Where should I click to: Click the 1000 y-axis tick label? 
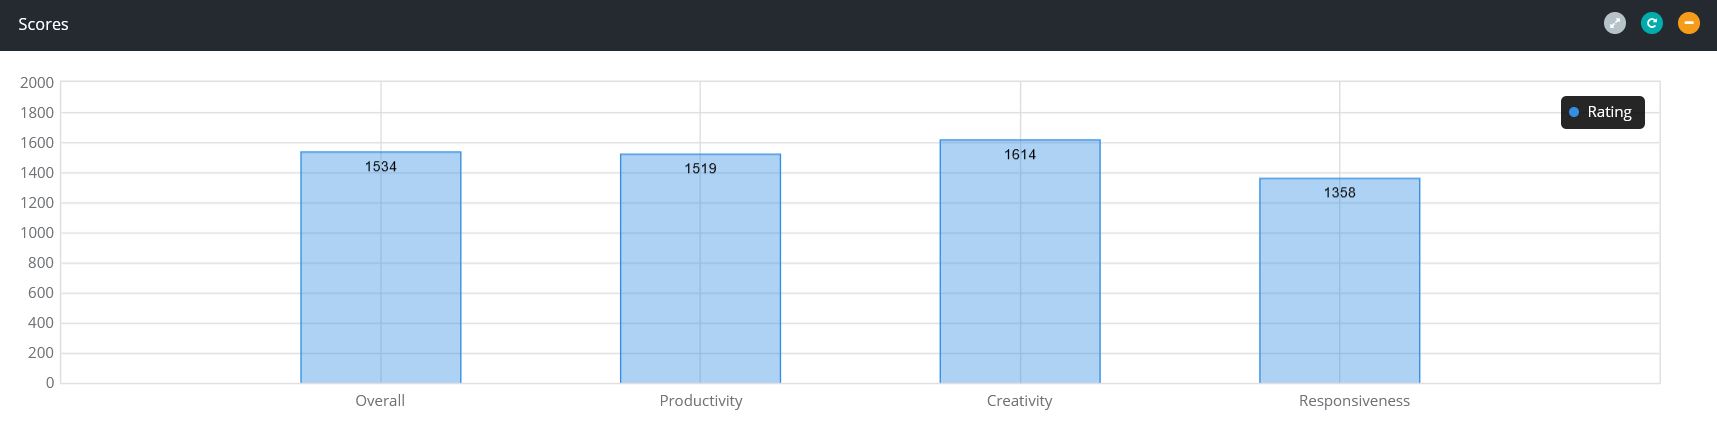(x=37, y=232)
